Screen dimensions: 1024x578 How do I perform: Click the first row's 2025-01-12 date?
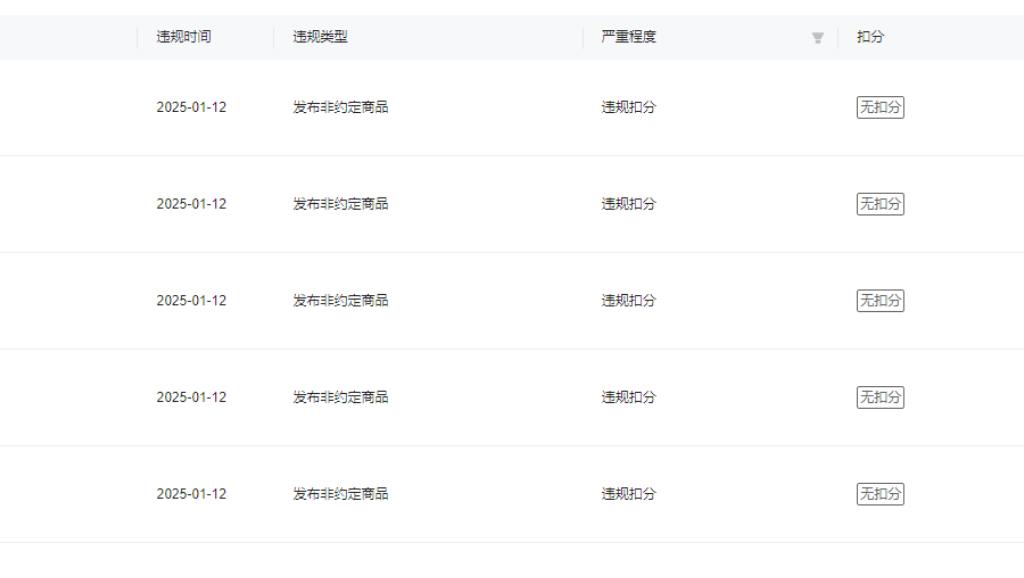pos(191,107)
